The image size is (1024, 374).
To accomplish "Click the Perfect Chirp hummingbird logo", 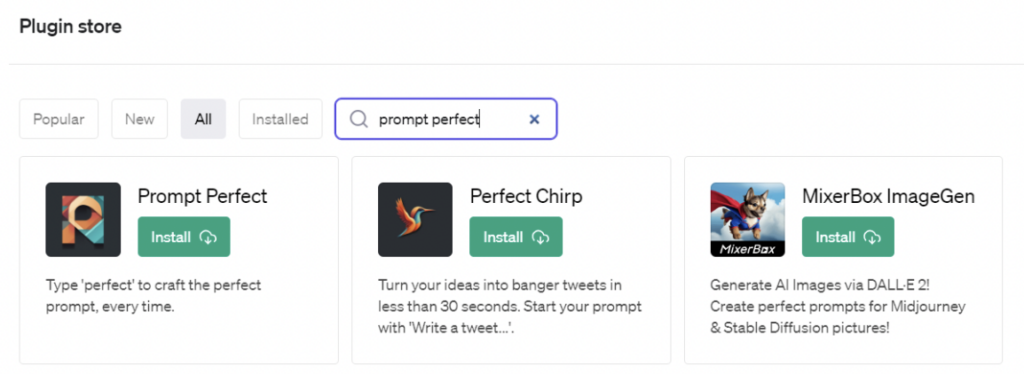I will pos(415,219).
